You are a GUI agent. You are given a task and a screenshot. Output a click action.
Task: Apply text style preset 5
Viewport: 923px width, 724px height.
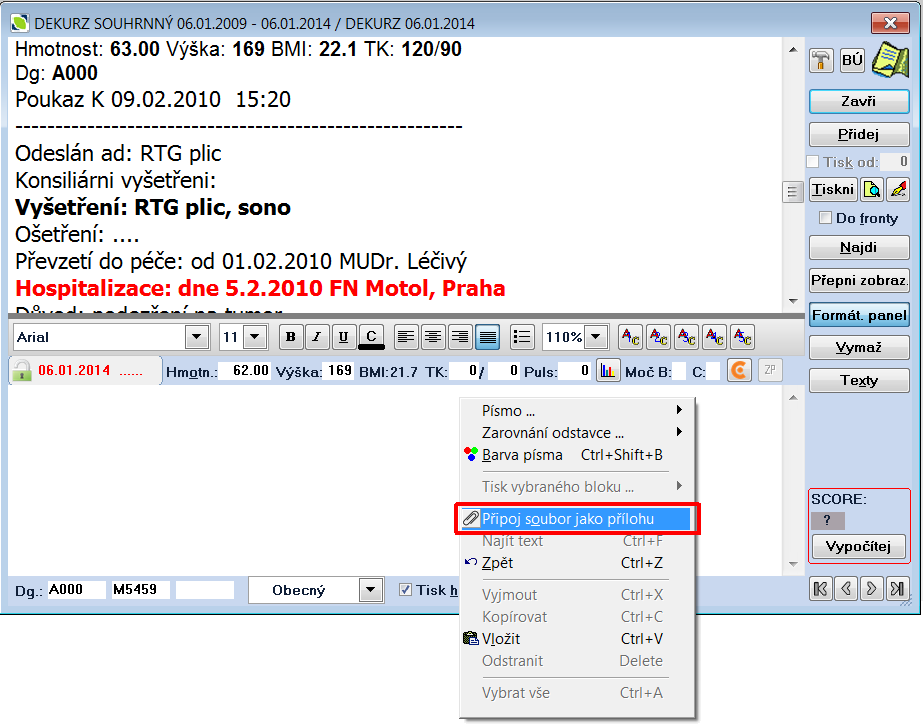click(x=742, y=337)
